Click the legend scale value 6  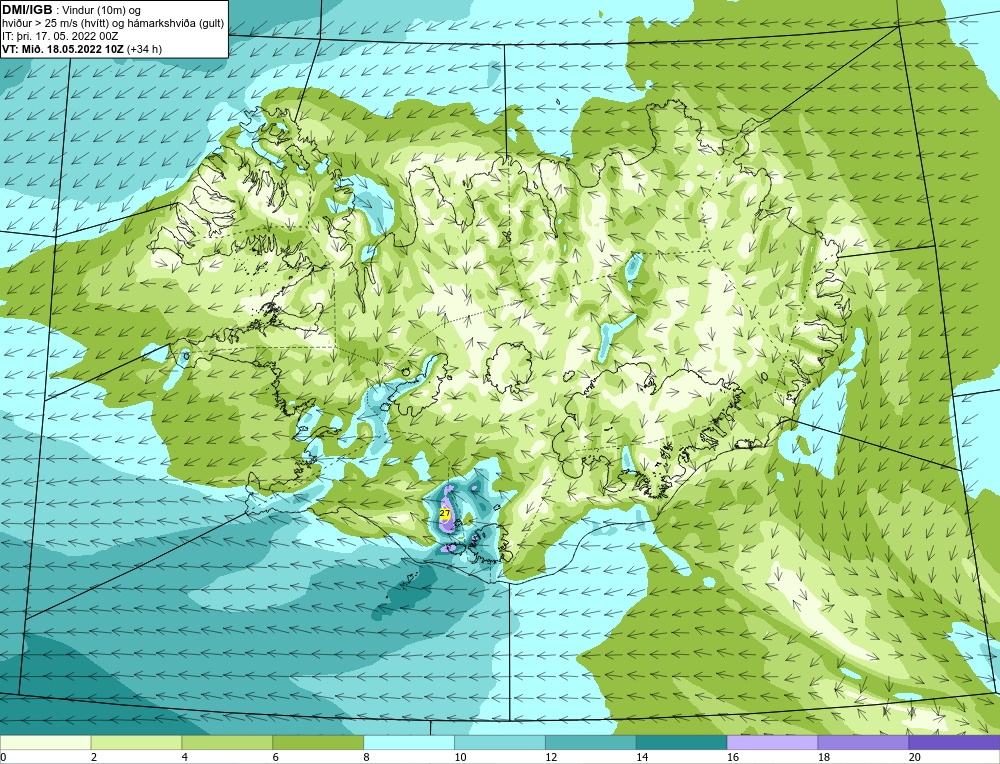click(276, 757)
